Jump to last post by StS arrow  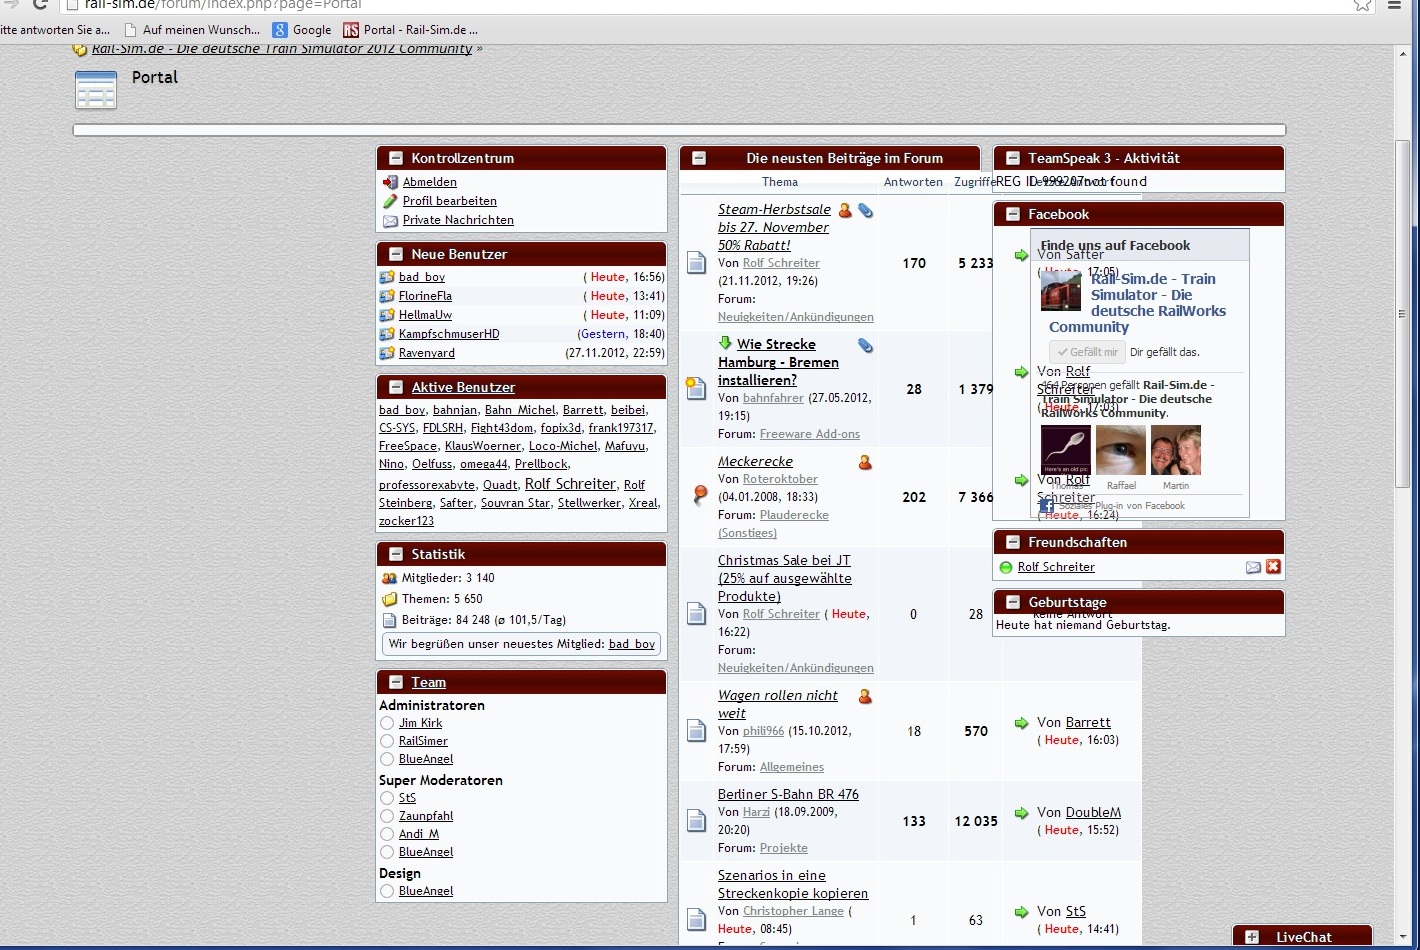[1021, 912]
